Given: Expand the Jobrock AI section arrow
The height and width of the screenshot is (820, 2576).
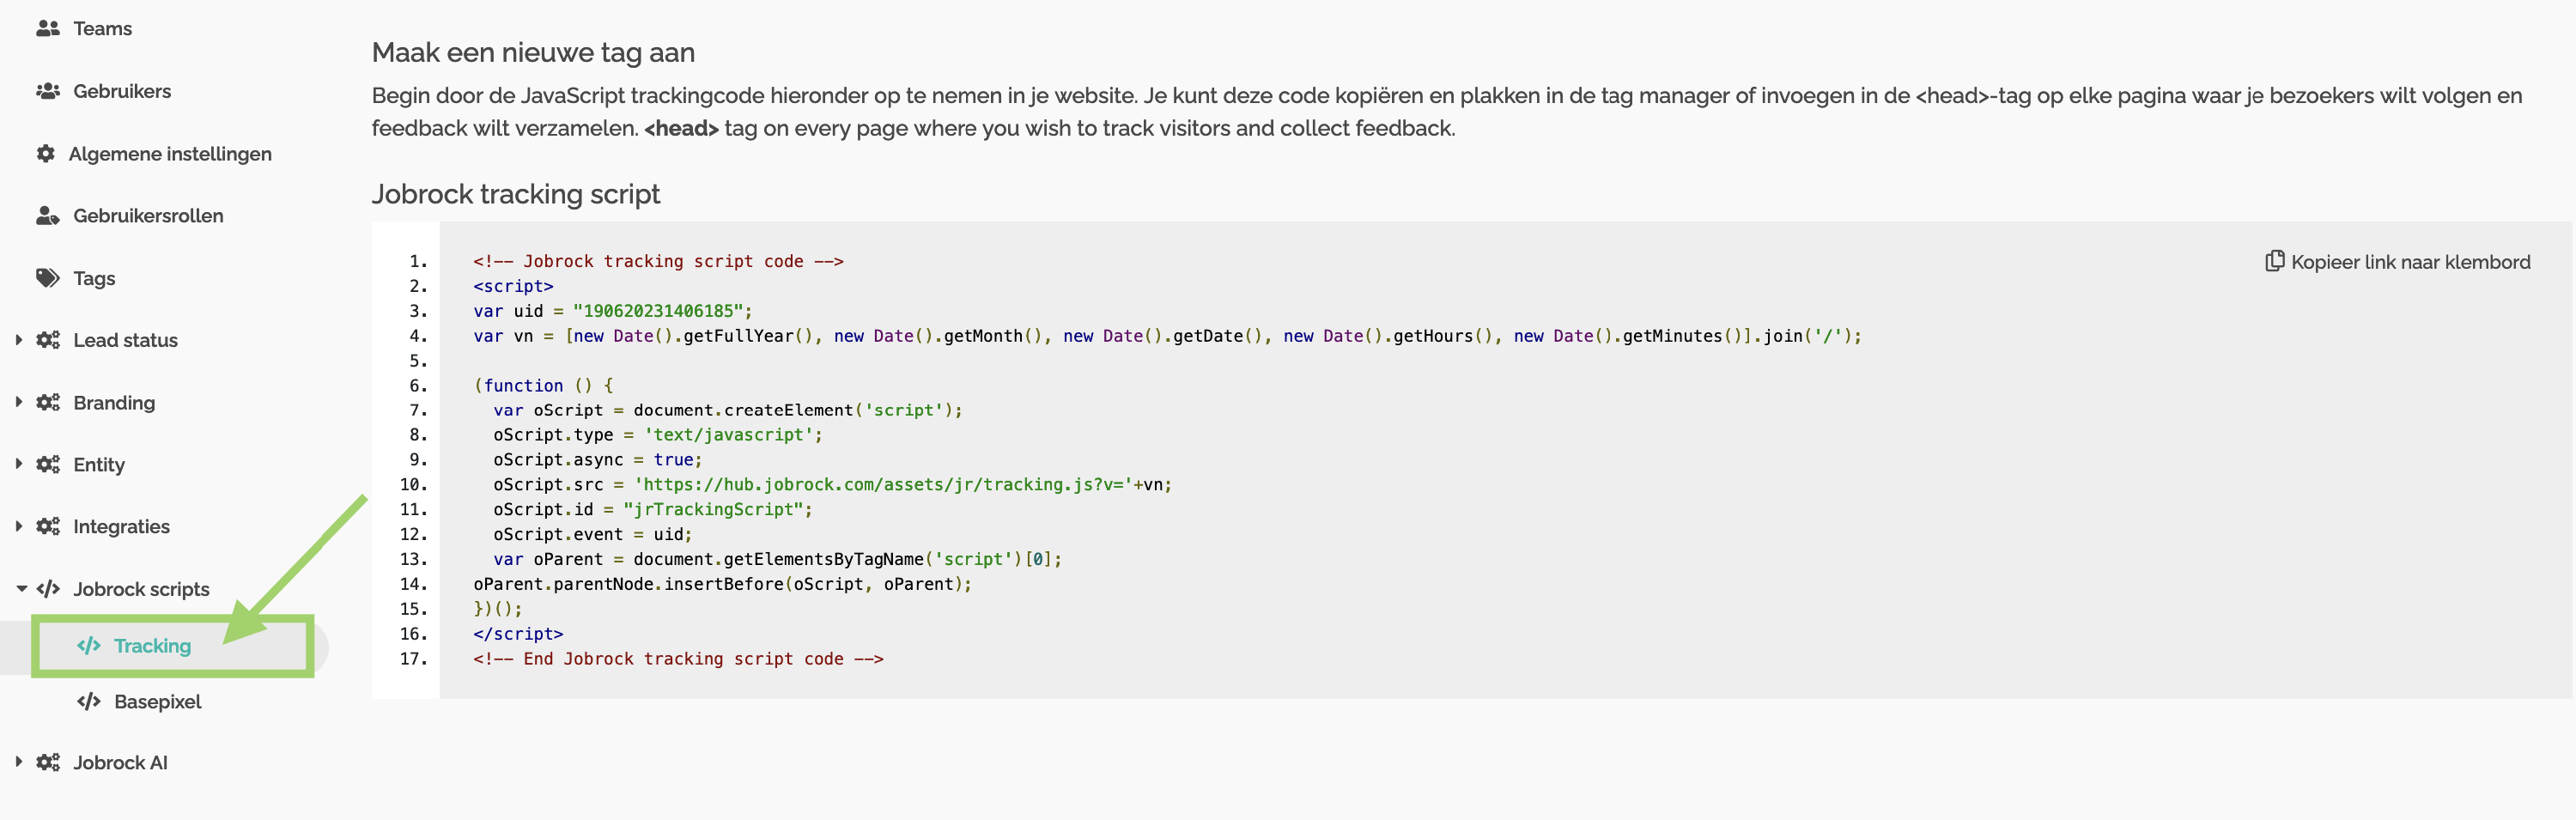Looking at the screenshot, I should pyautogui.click(x=19, y=762).
